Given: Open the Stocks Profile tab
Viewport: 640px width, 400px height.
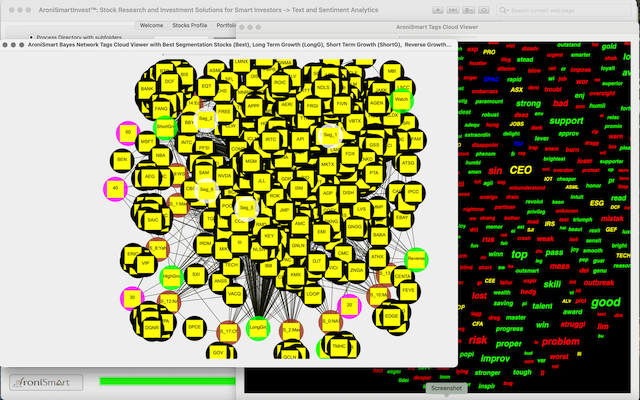Looking at the screenshot, I should tap(189, 25).
